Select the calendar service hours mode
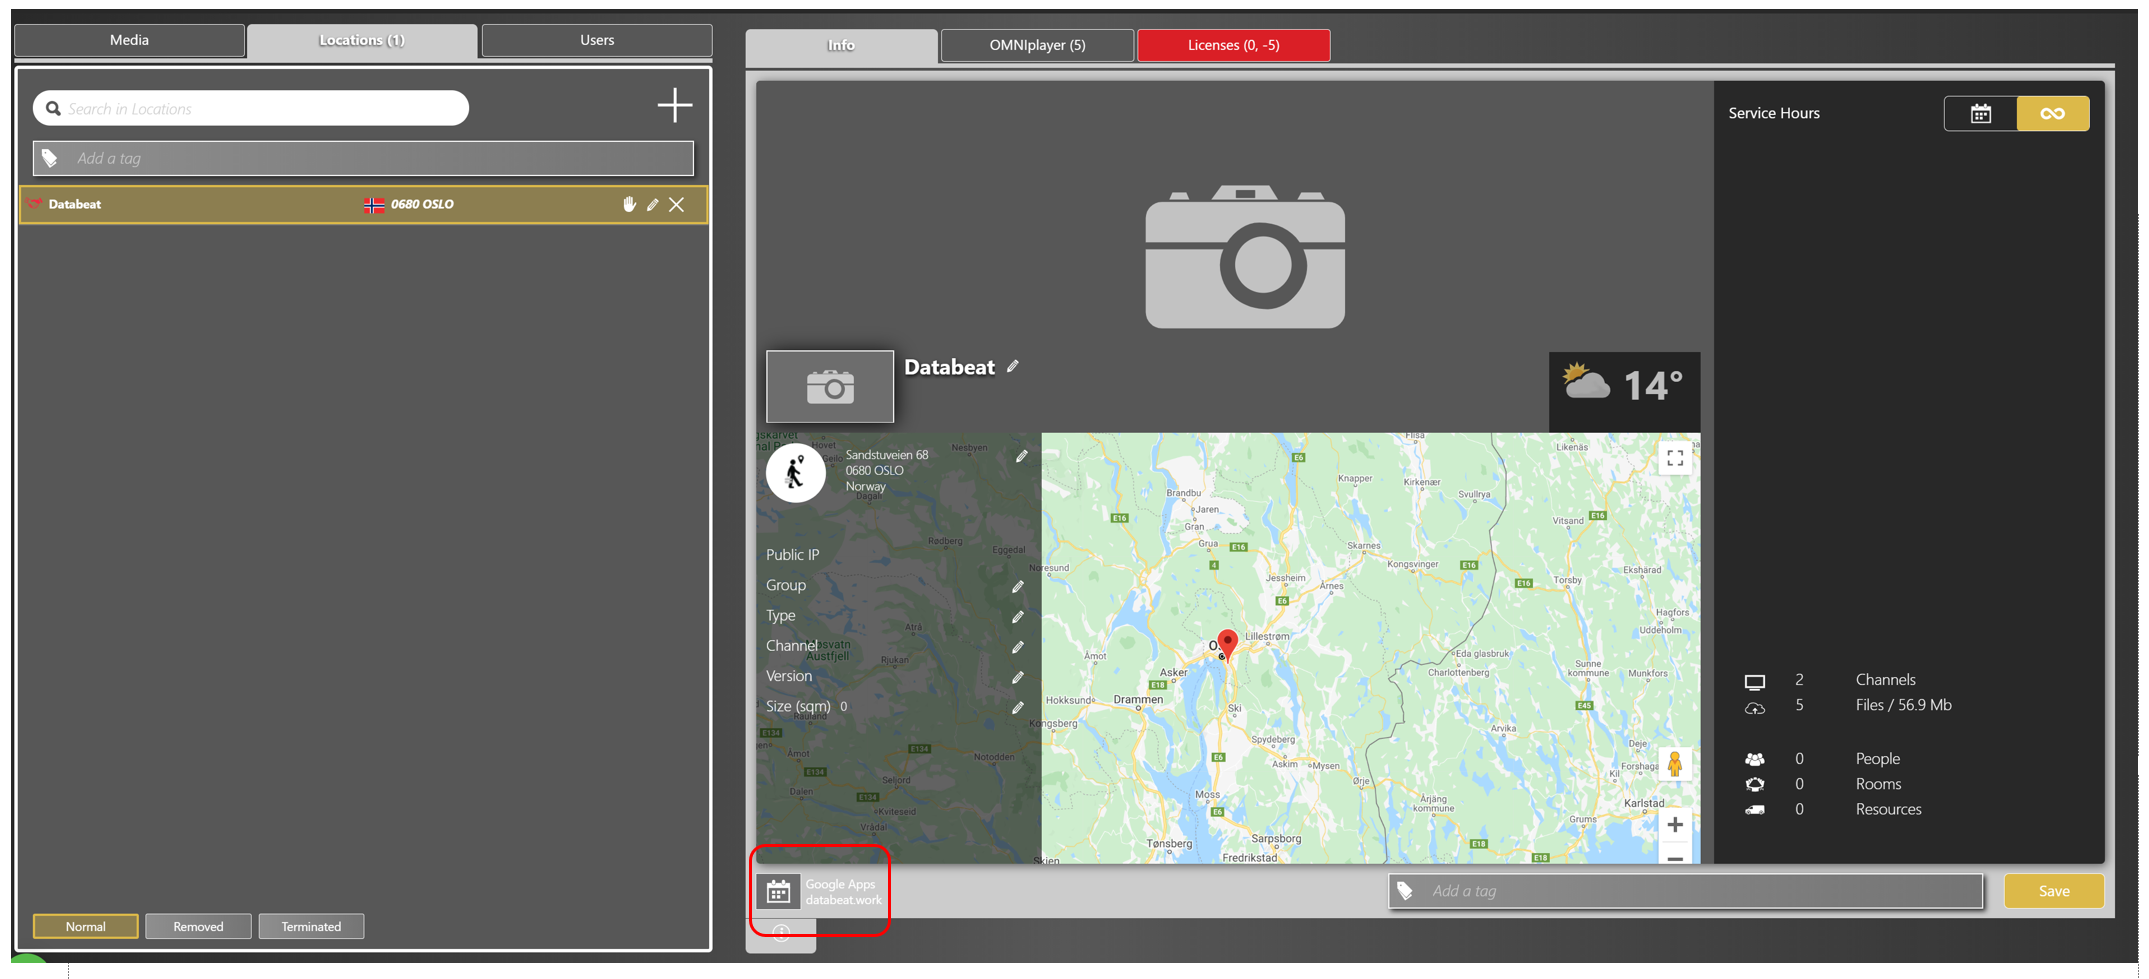The width and height of the screenshot is (2149, 979). coord(1981,113)
